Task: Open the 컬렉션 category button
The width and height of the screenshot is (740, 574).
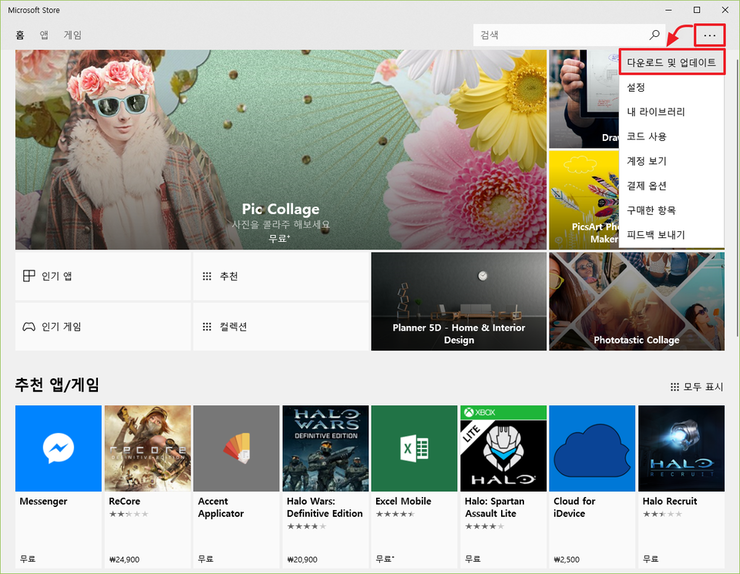Action: point(281,327)
